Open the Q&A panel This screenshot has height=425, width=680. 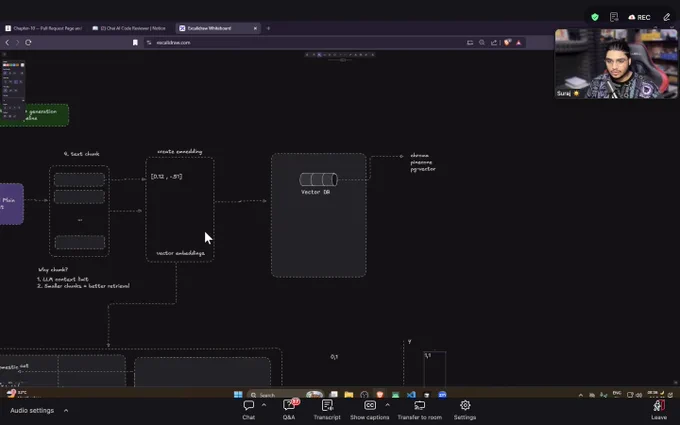coord(289,410)
